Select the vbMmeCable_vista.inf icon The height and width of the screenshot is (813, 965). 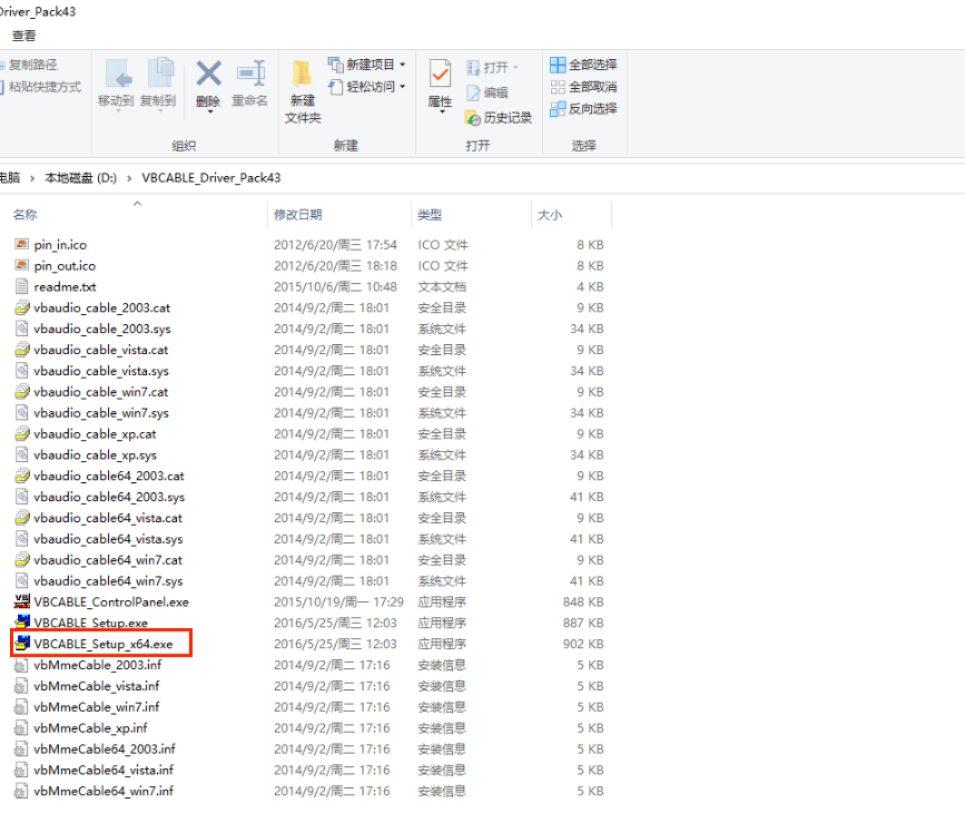pyautogui.click(x=22, y=686)
